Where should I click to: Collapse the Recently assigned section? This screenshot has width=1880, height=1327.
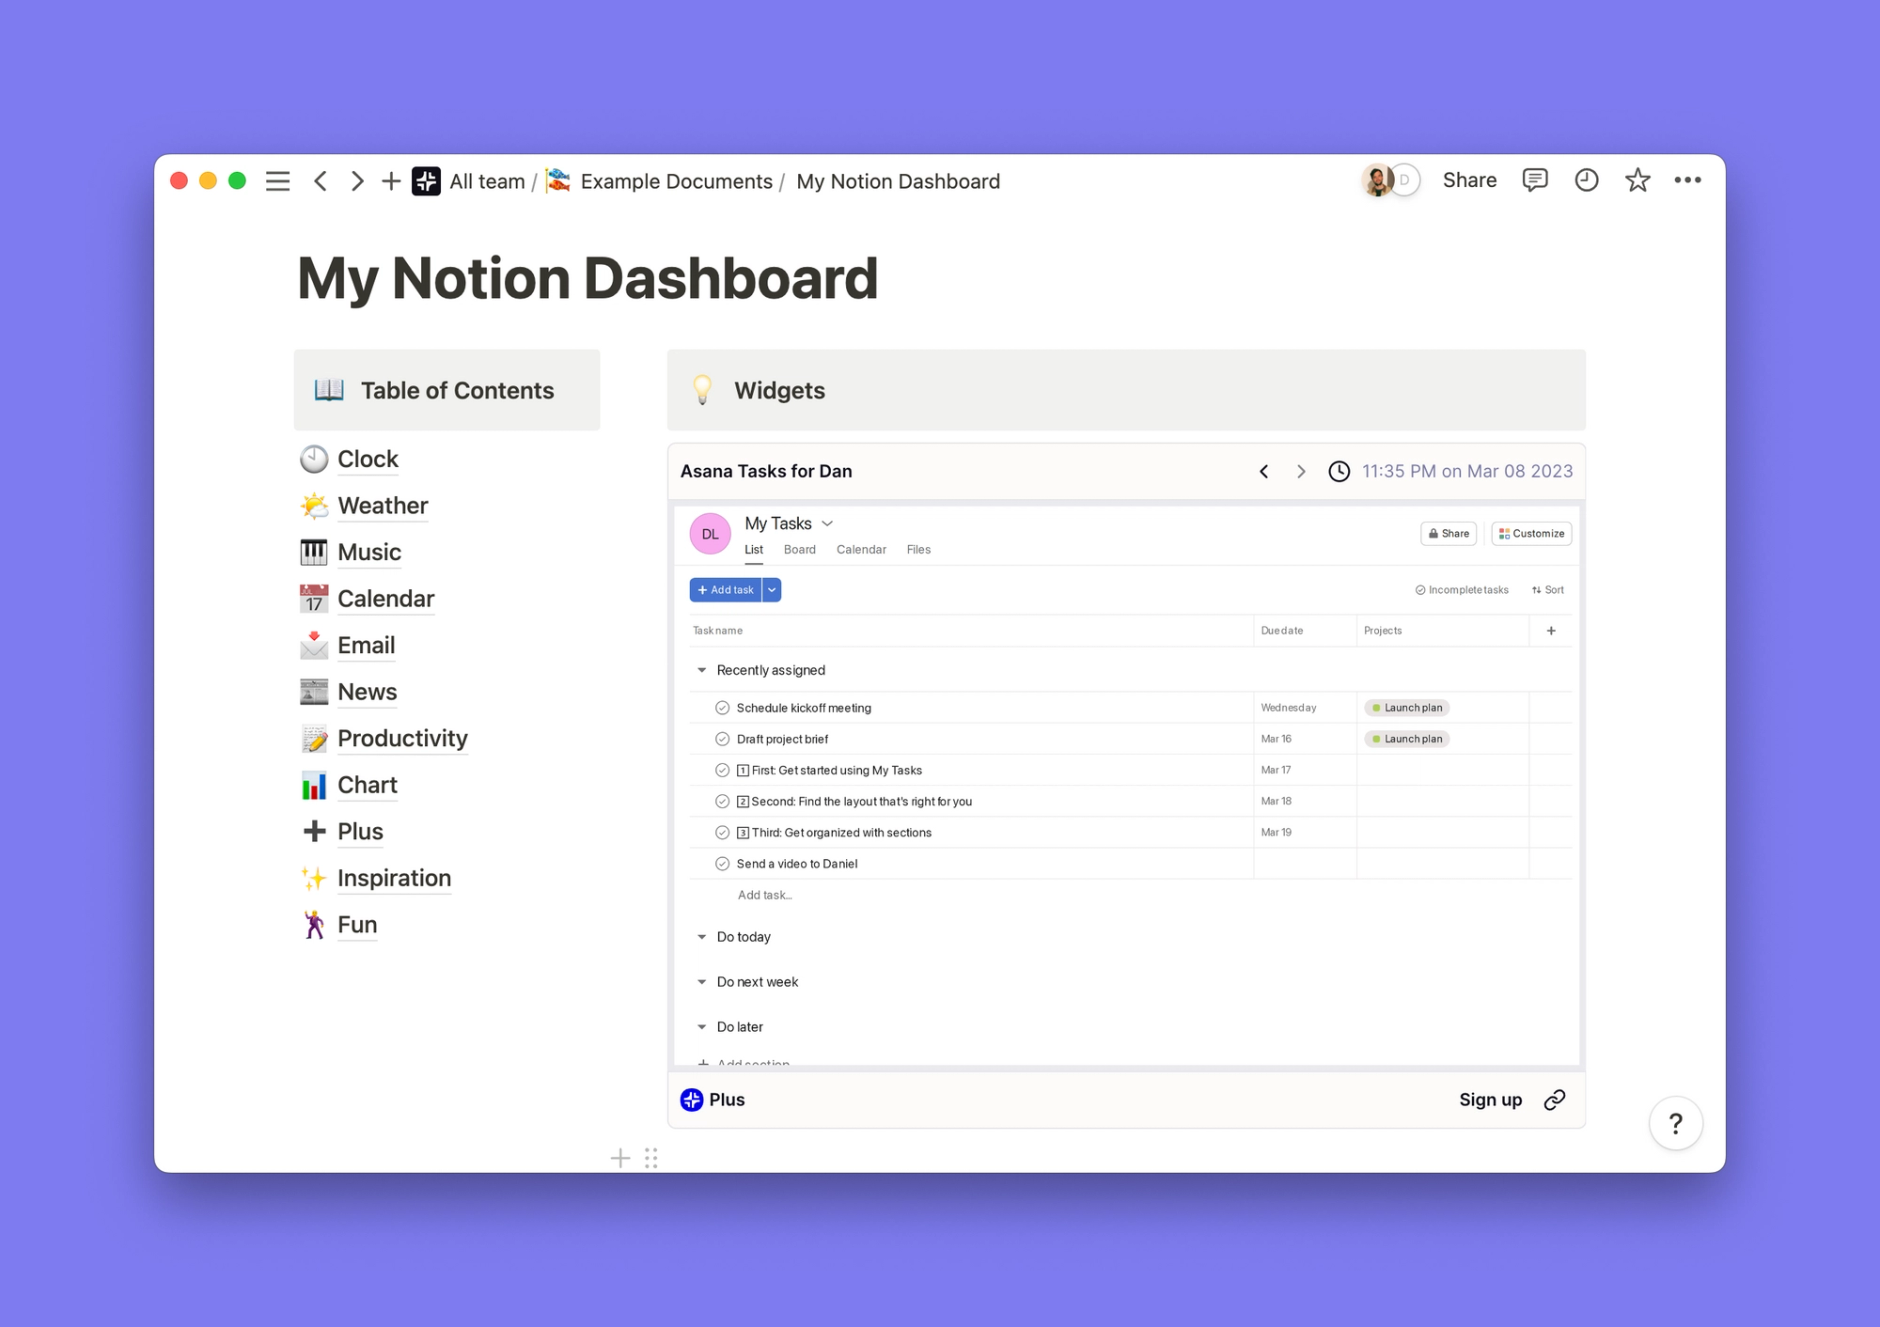coord(702,670)
